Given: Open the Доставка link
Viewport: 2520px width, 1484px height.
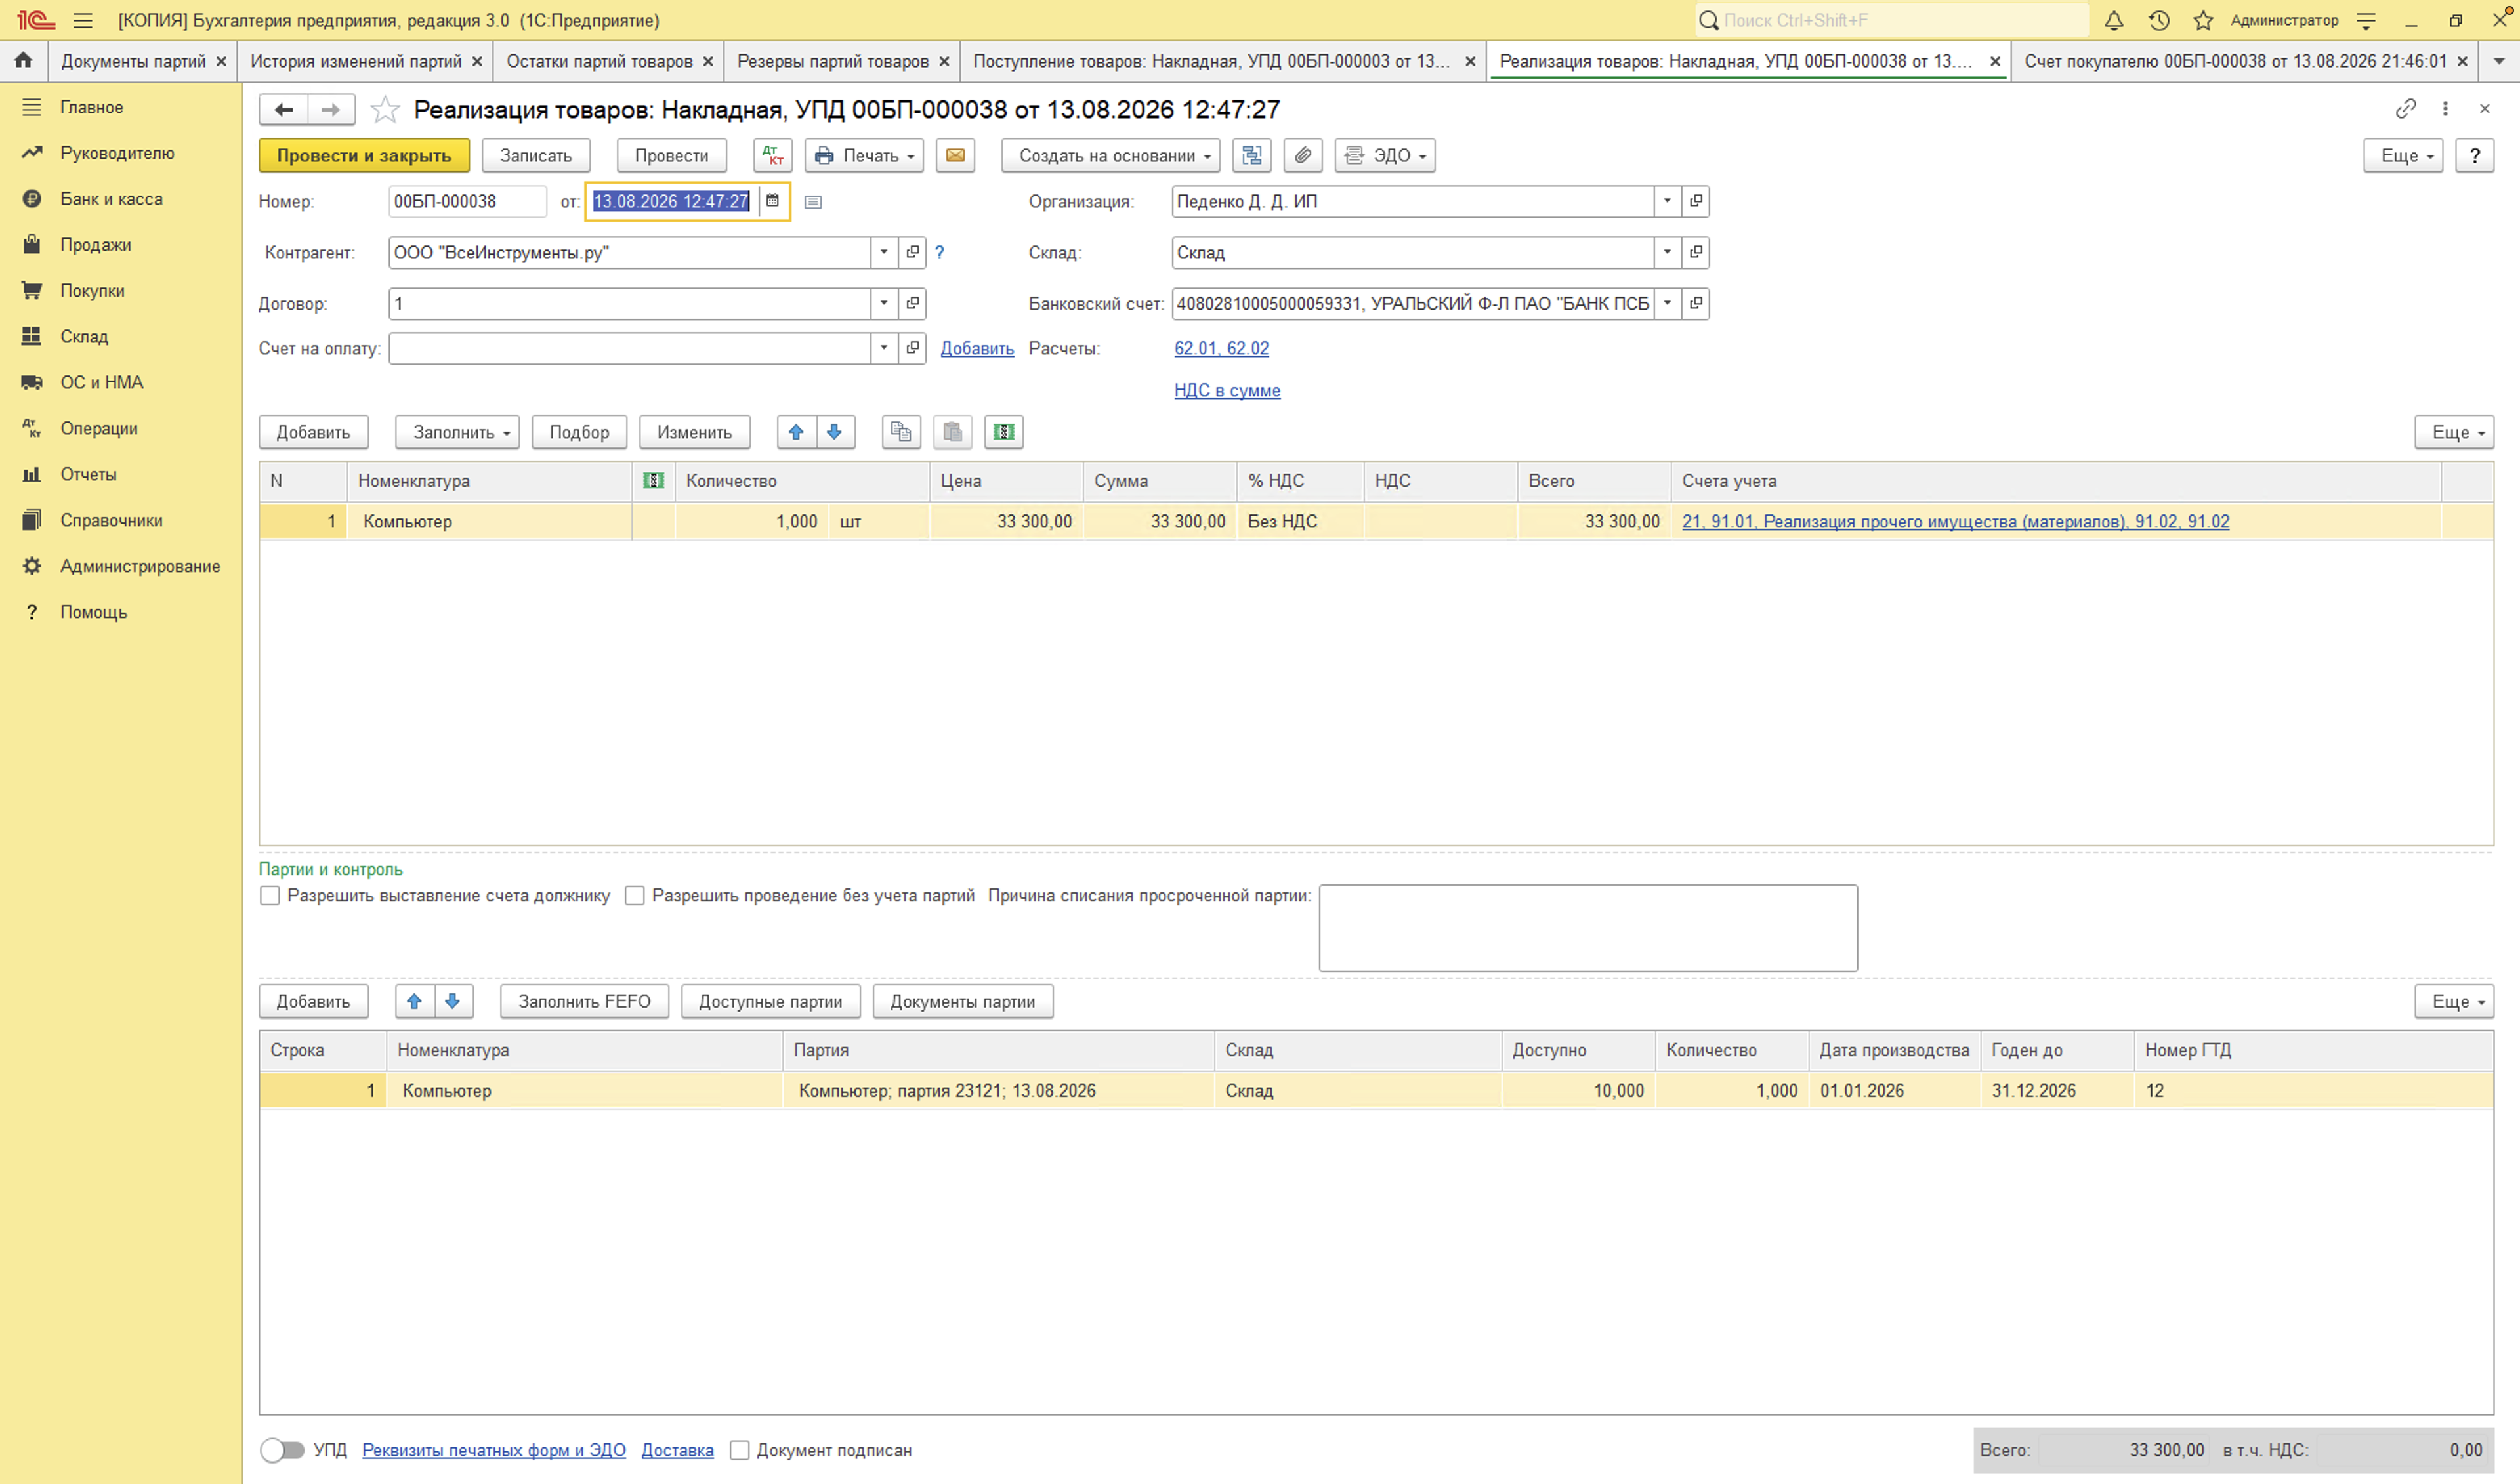Looking at the screenshot, I should pos(678,1450).
